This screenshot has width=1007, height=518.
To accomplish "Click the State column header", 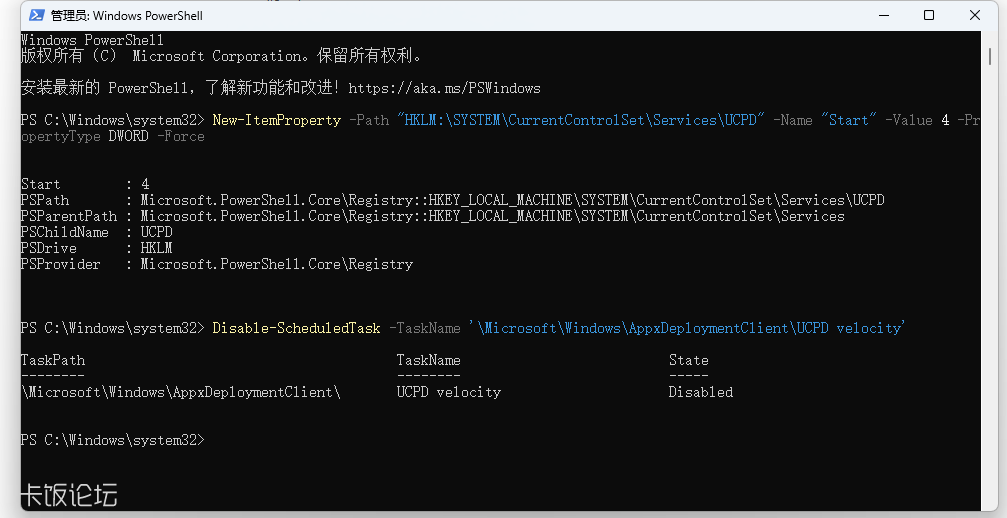I will (x=688, y=360).
